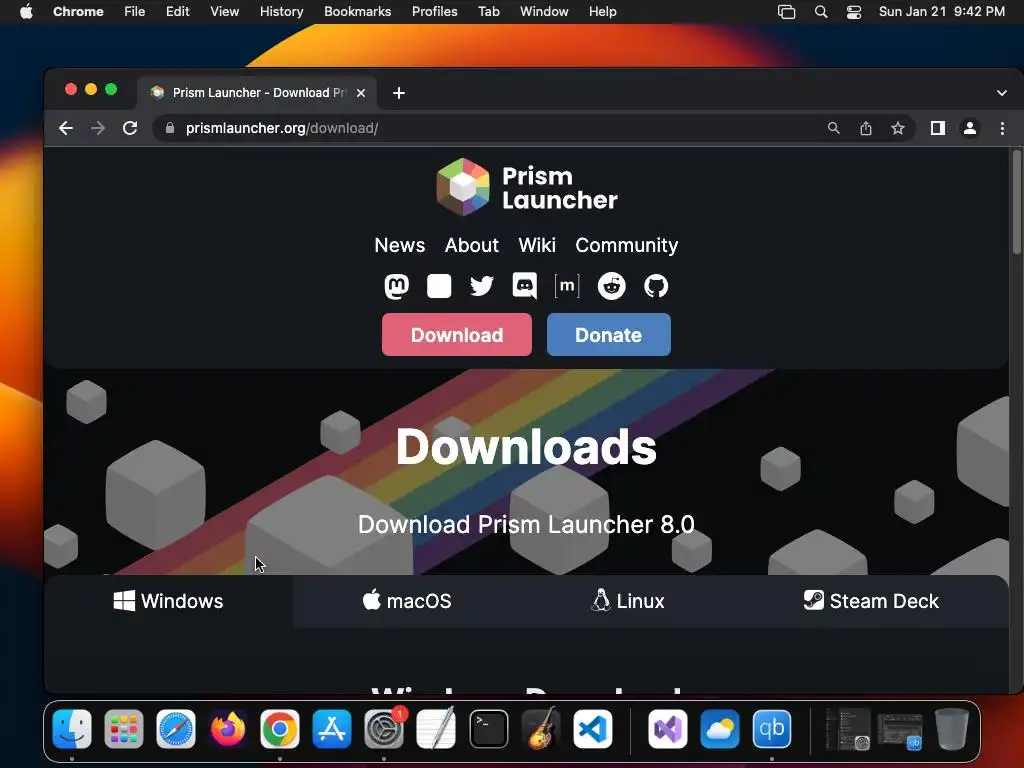Open the Apple menu
The image size is (1024, 768).
coord(26,12)
